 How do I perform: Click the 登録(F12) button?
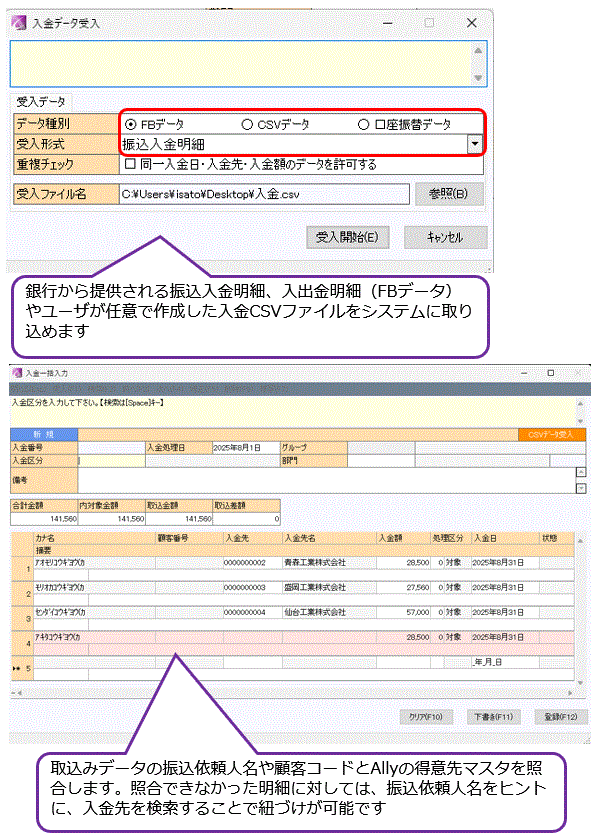tap(560, 717)
